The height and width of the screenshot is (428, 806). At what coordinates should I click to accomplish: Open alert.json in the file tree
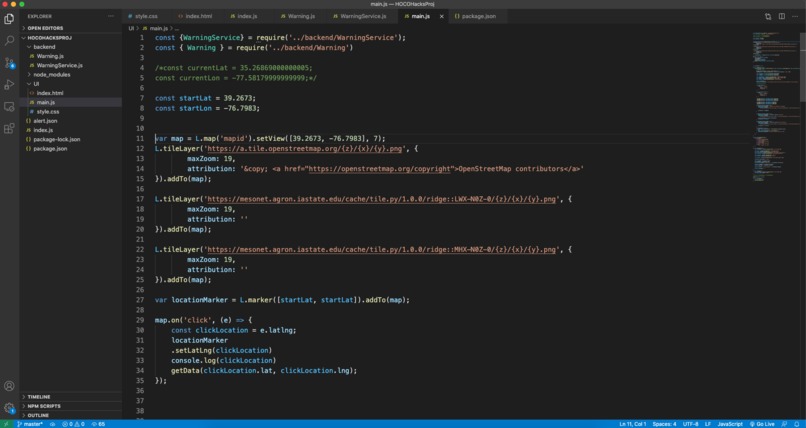[x=45, y=121]
